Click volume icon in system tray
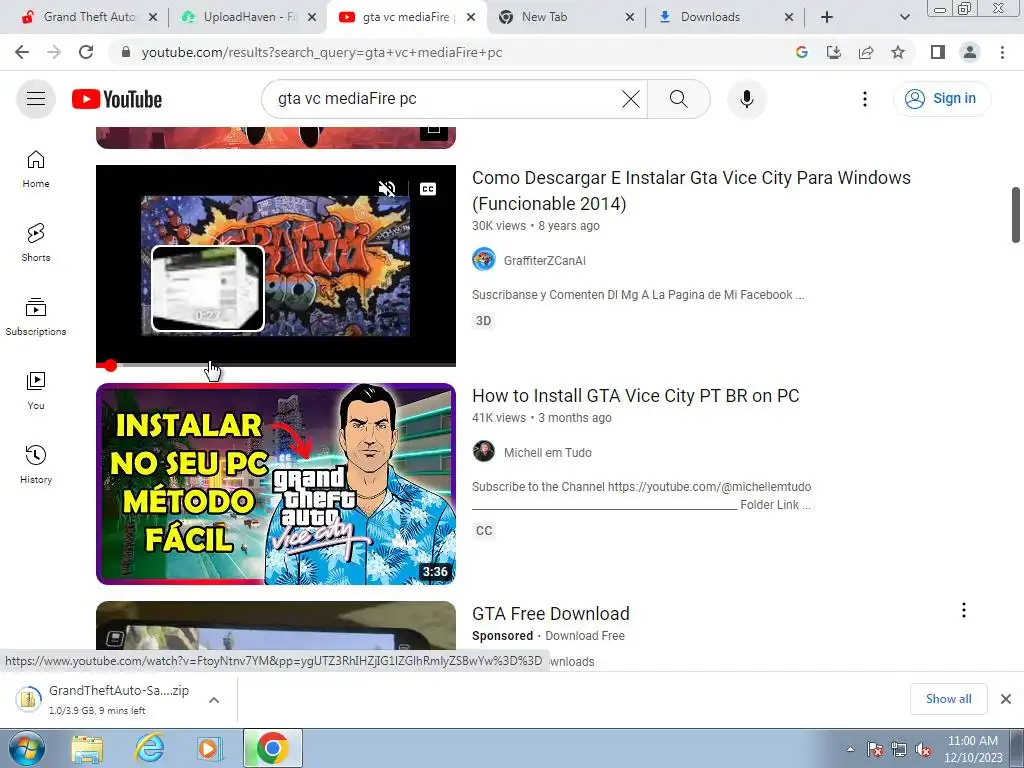Viewport: 1024px width, 768px height. 923,750
